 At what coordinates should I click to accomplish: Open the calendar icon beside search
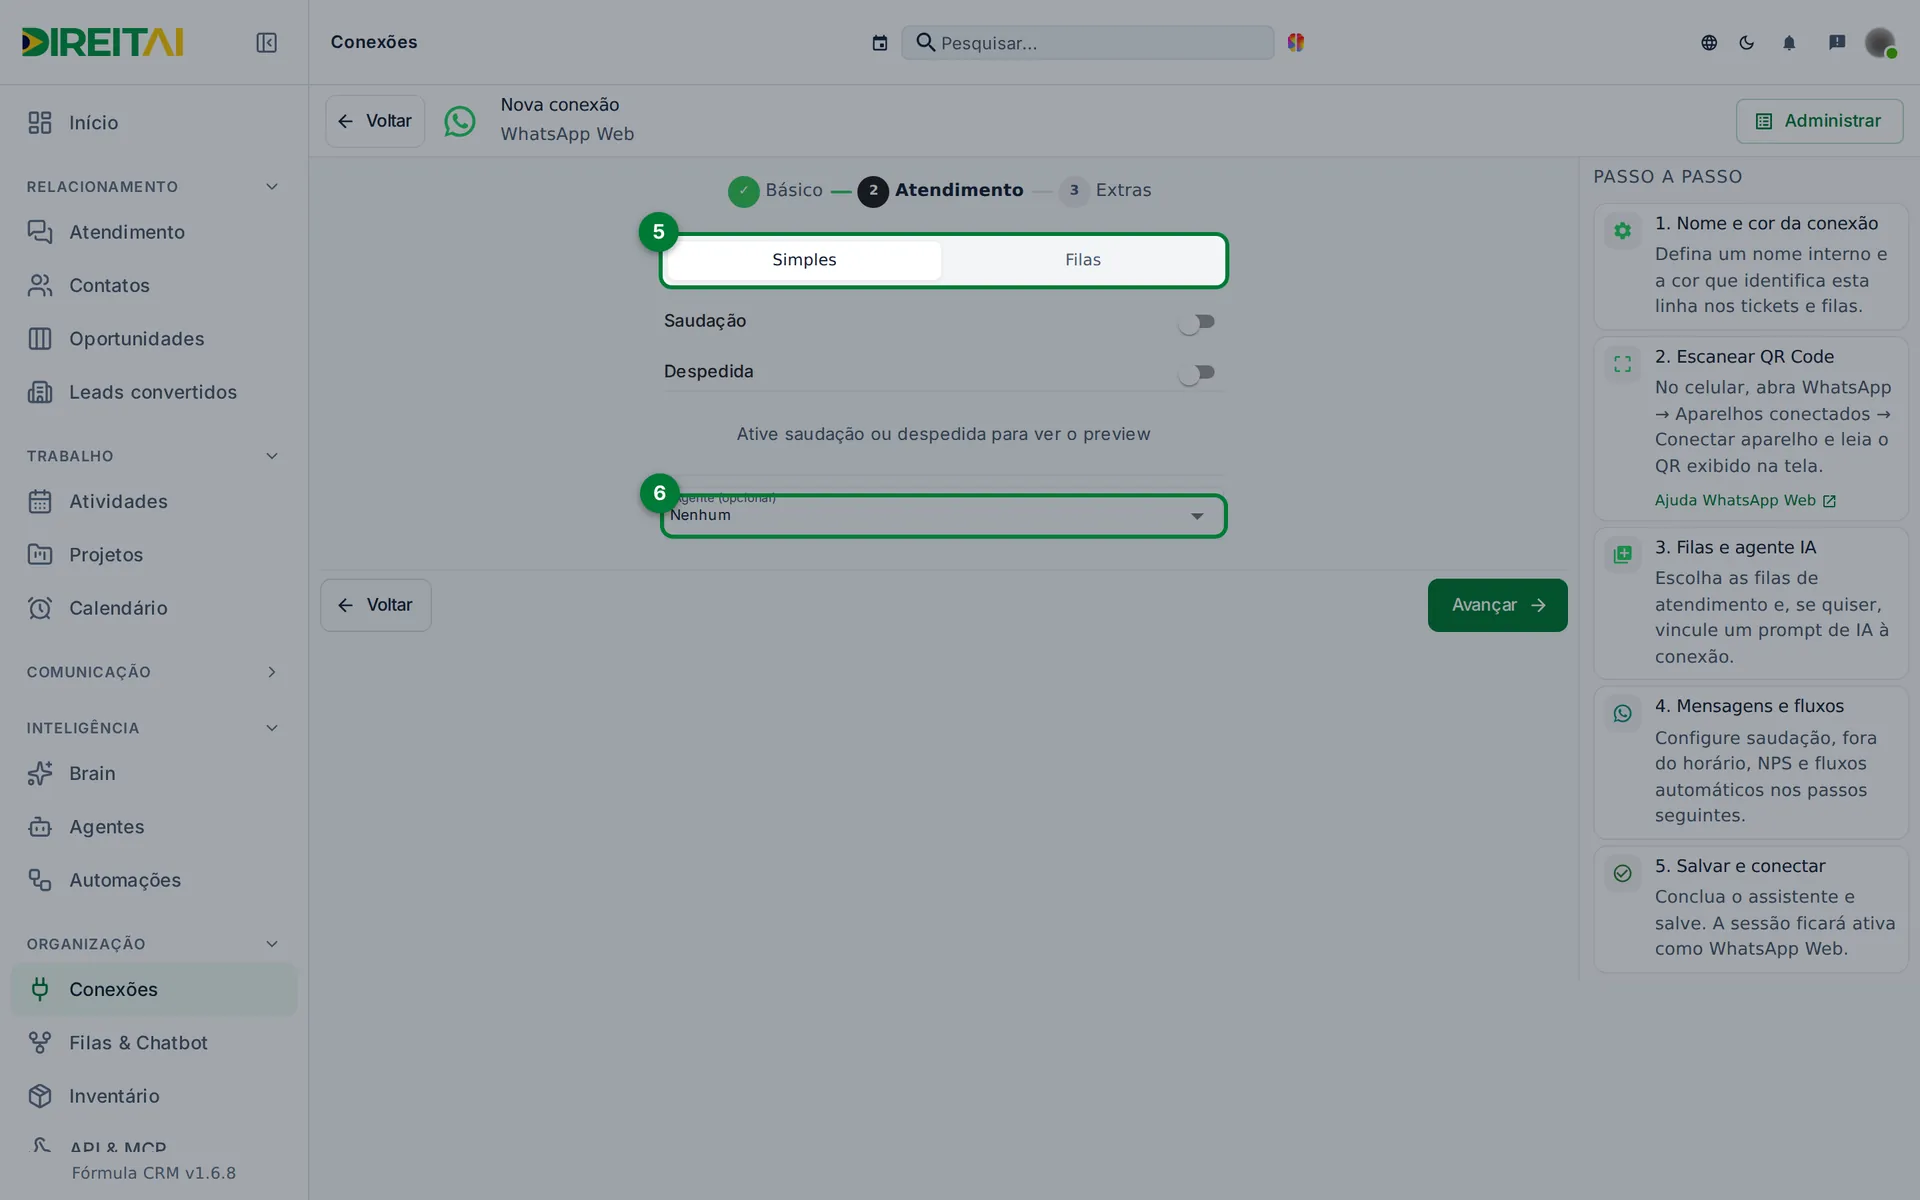click(879, 43)
